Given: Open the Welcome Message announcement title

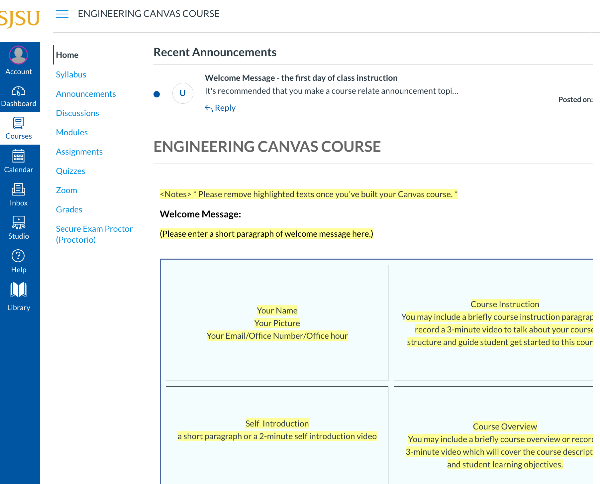Looking at the screenshot, I should (301, 78).
